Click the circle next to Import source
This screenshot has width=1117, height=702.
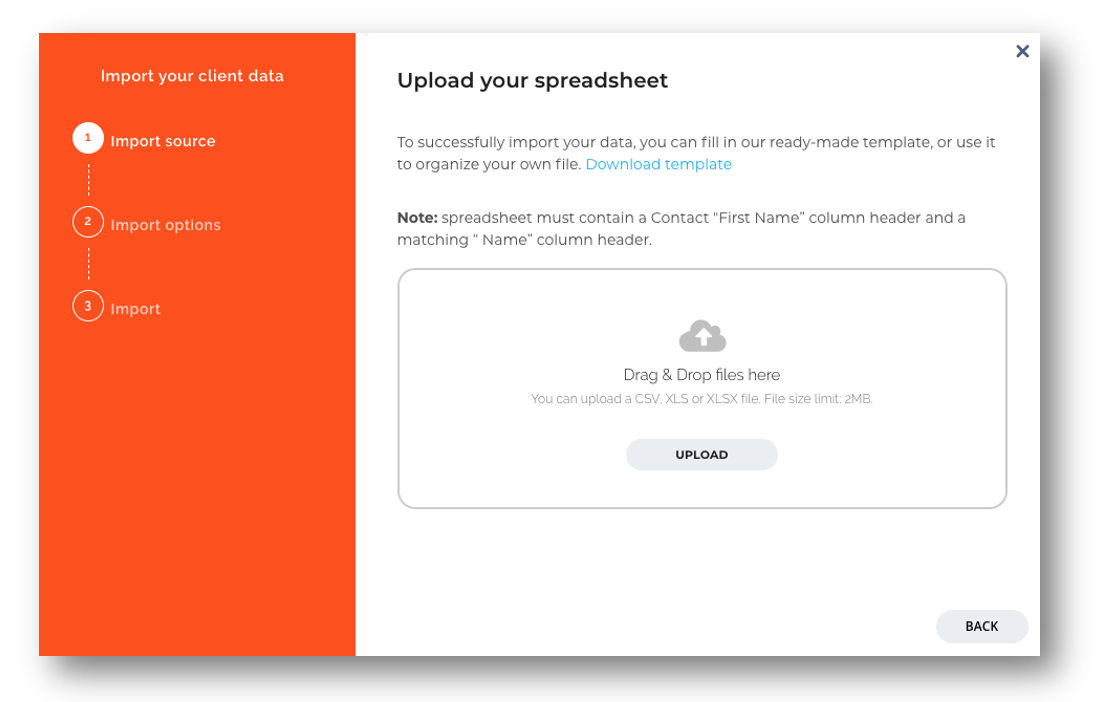[x=88, y=138]
